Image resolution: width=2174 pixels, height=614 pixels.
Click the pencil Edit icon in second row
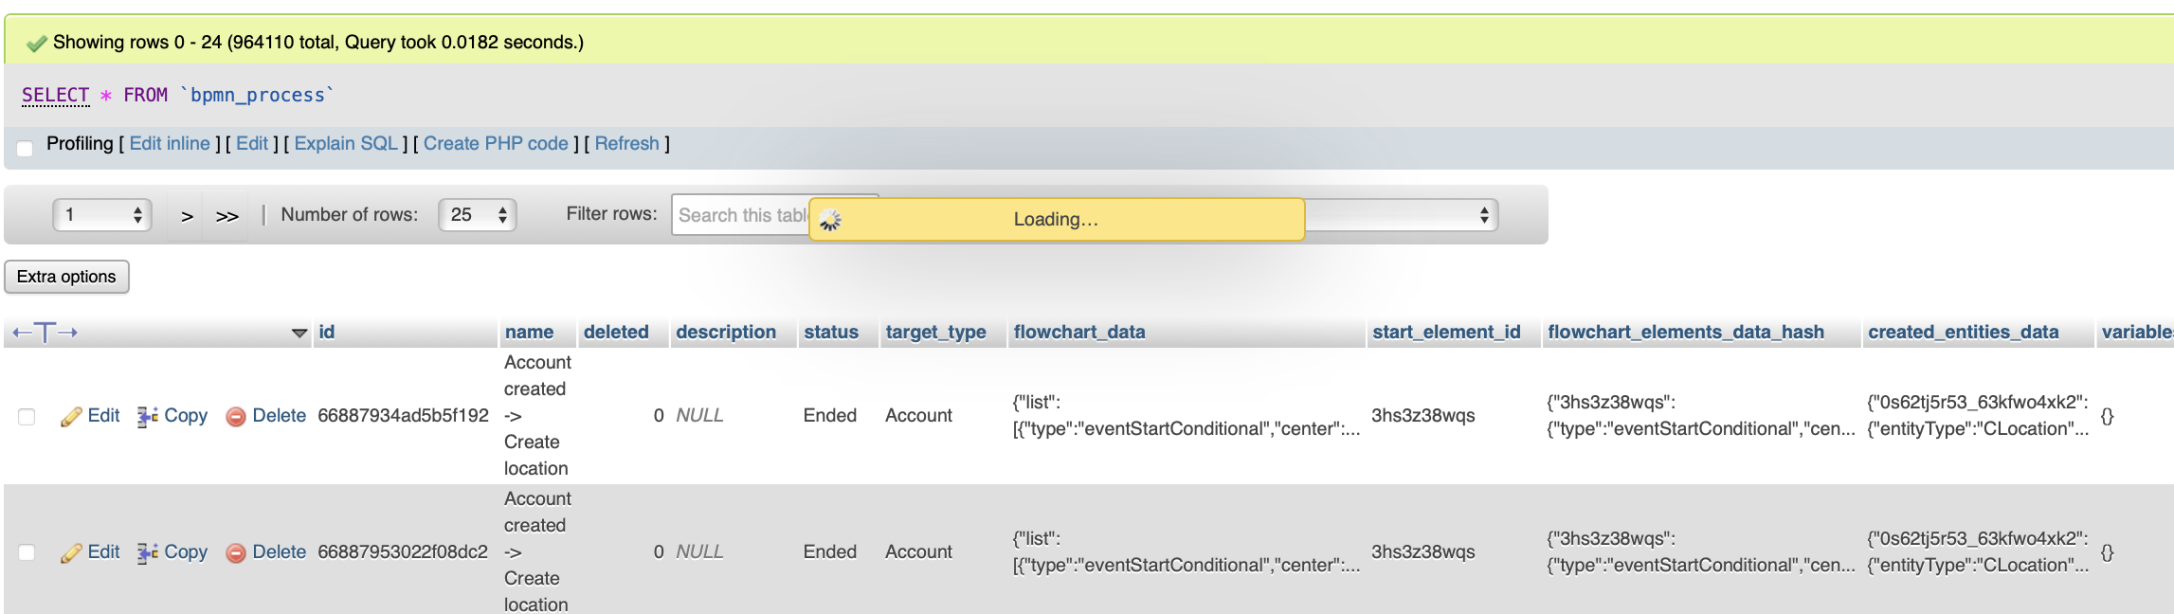click(x=71, y=553)
